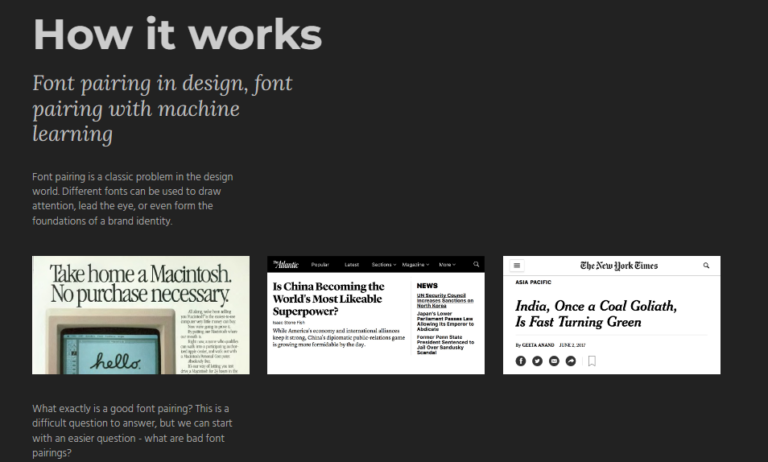This screenshot has height=462, width=768.
Task: Open the UN Security Council sanctions headline
Action: tap(442, 301)
